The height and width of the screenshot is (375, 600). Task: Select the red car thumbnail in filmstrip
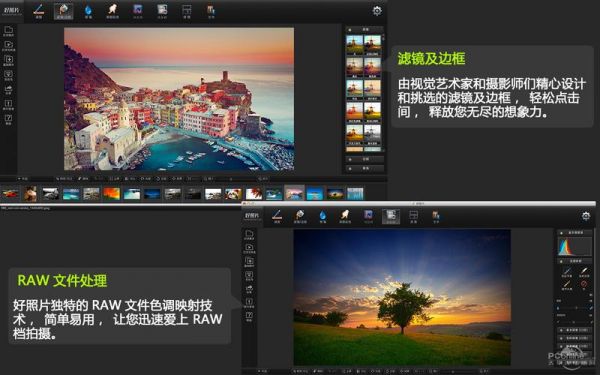pos(10,194)
